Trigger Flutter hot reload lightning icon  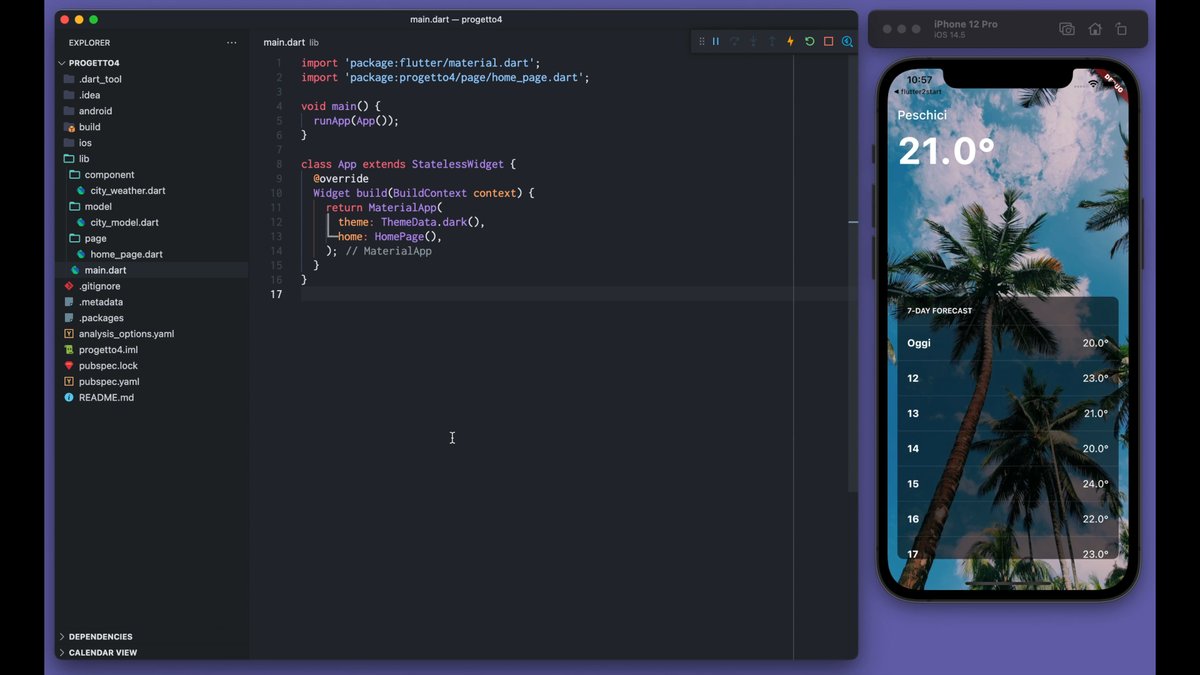pos(790,42)
